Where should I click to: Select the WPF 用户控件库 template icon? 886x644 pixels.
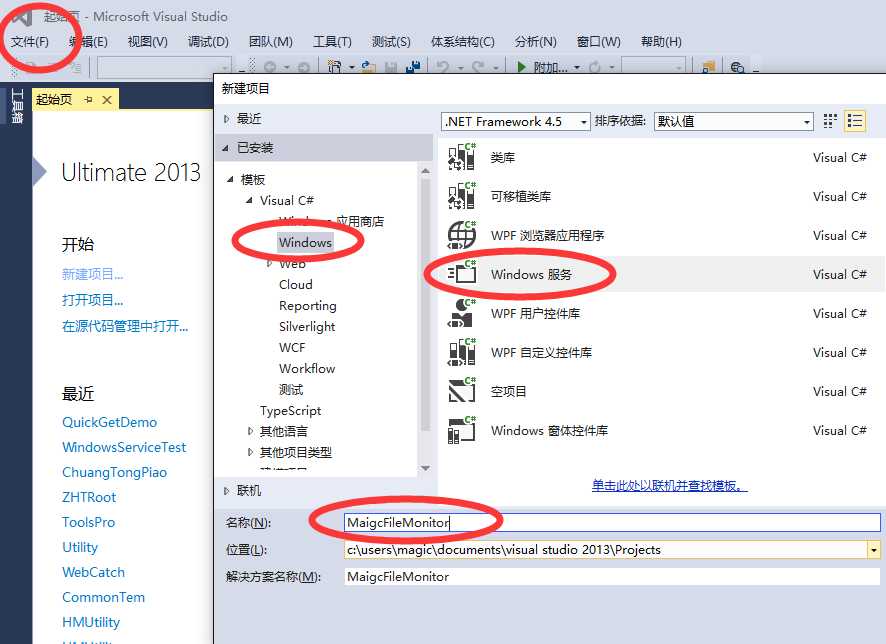[462, 313]
